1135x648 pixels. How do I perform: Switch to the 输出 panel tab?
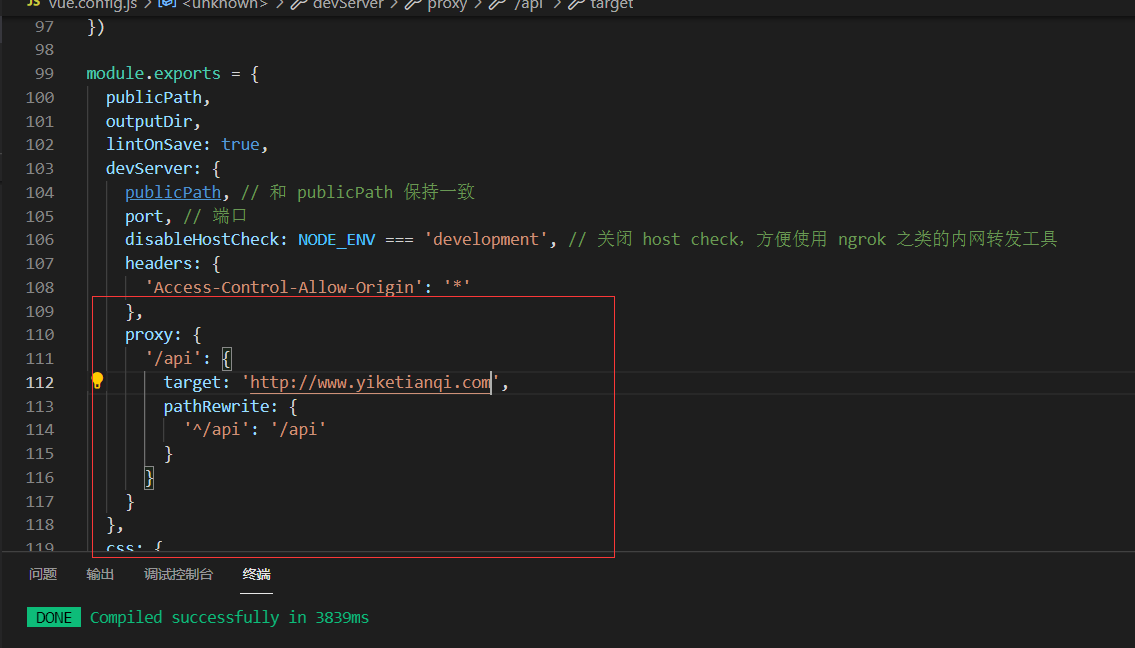(x=100, y=574)
